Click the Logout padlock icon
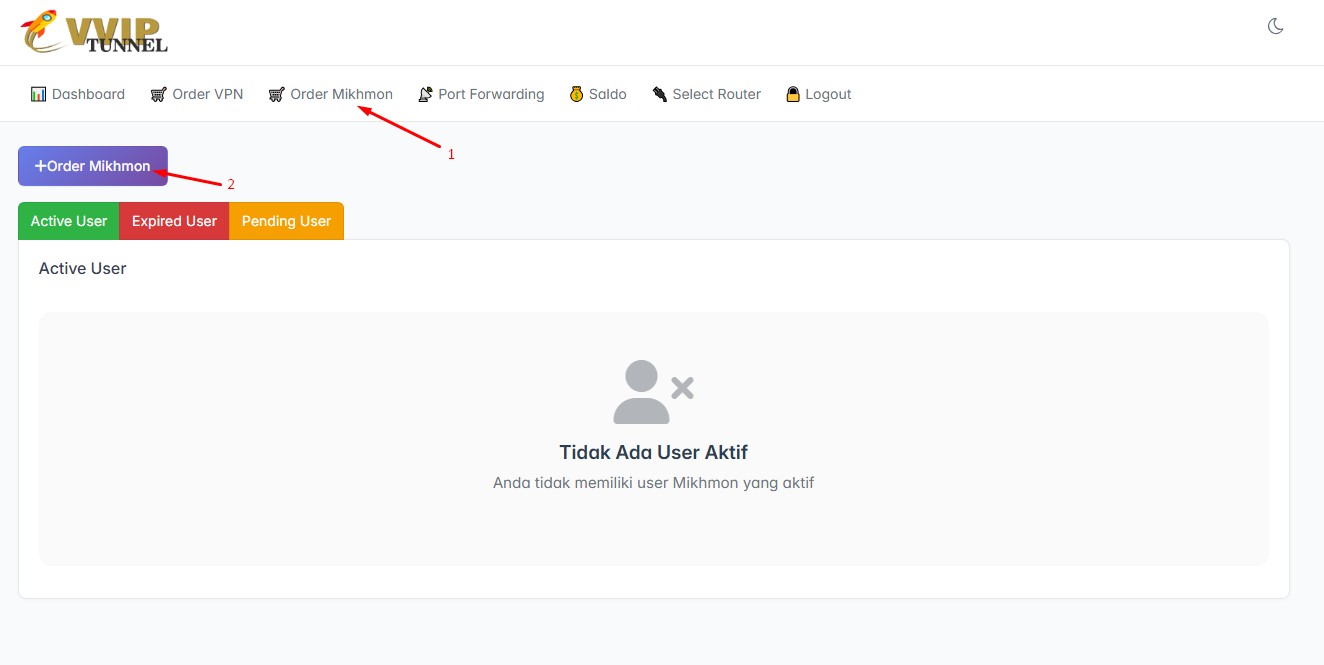 click(793, 94)
